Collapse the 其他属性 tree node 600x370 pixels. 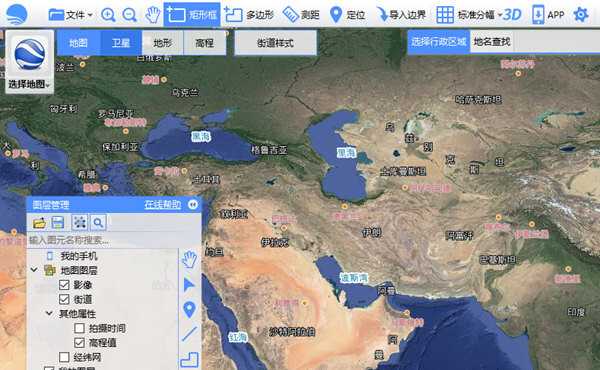(x=49, y=313)
